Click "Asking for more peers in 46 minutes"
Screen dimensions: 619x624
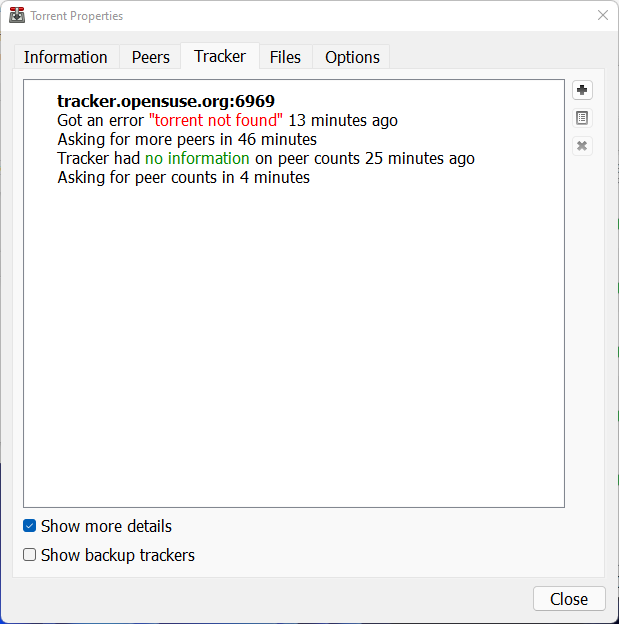[187, 139]
